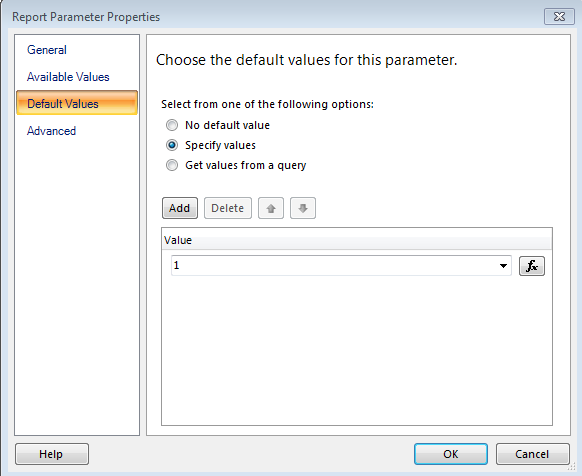Move the value up with the arrow button
The image size is (582, 476).
click(x=271, y=208)
